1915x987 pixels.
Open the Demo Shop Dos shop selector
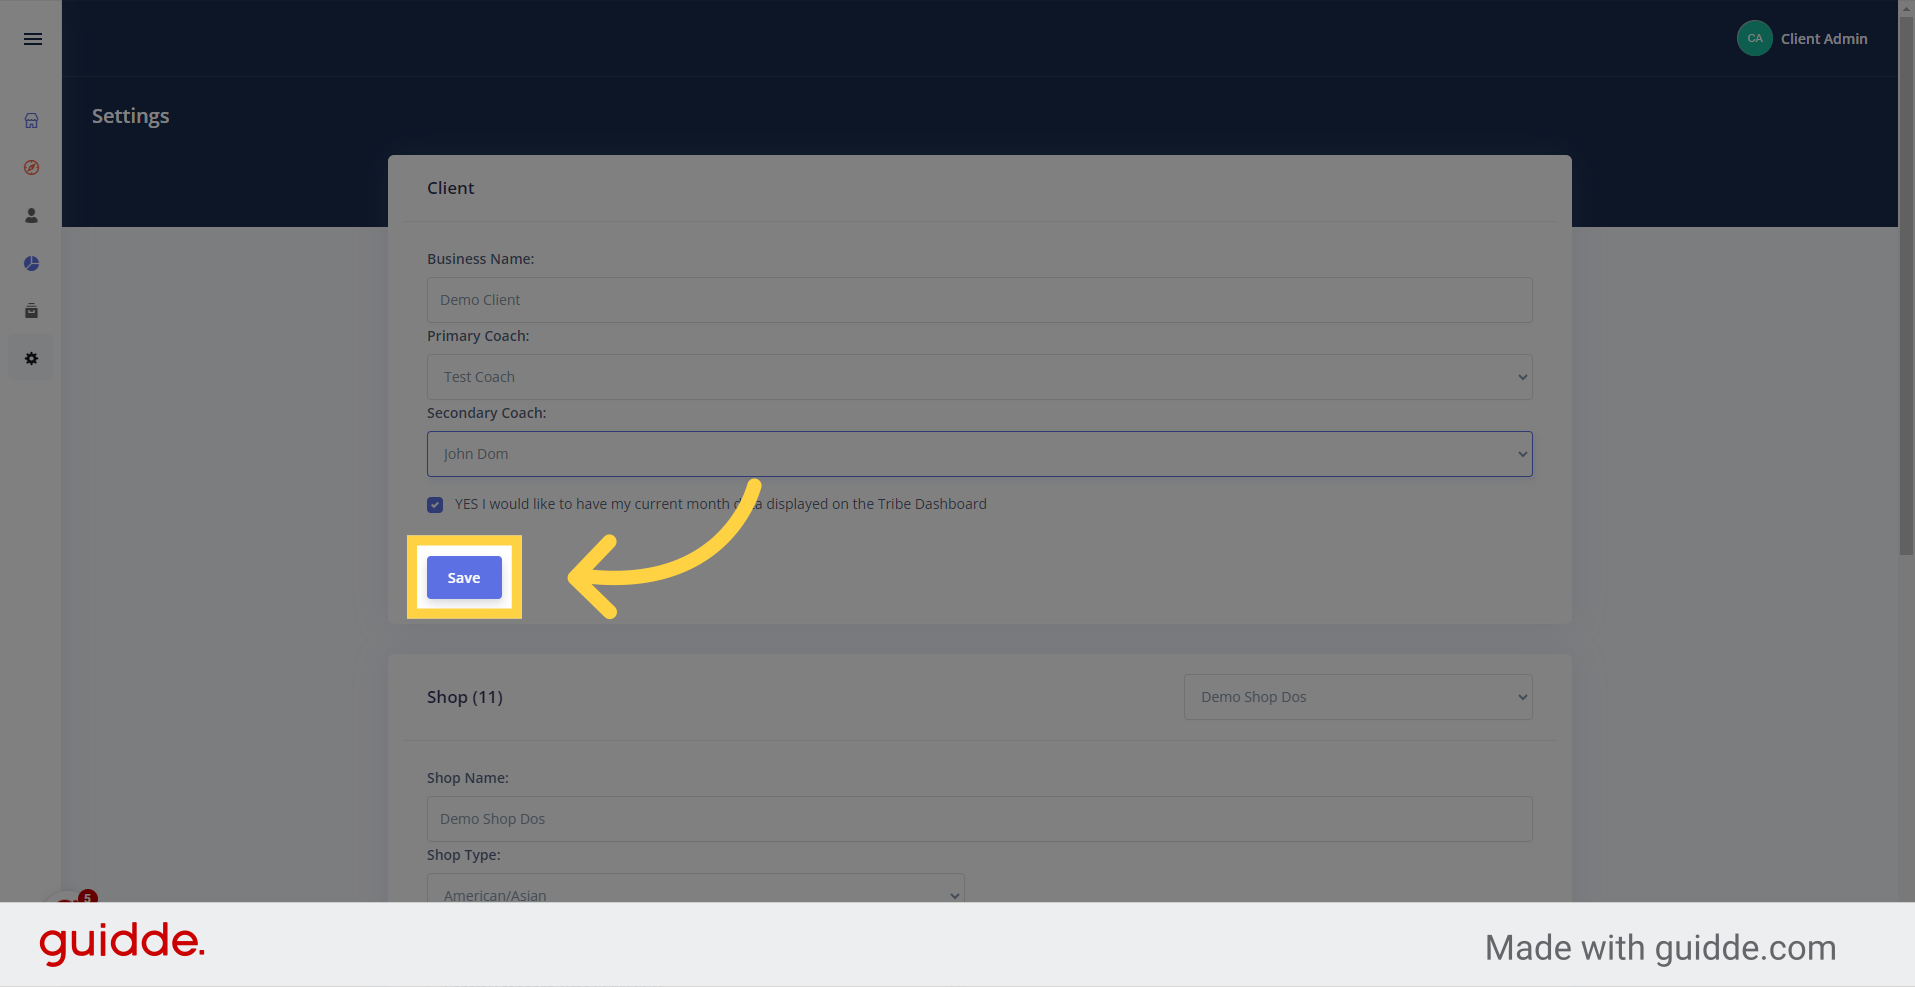point(1358,697)
